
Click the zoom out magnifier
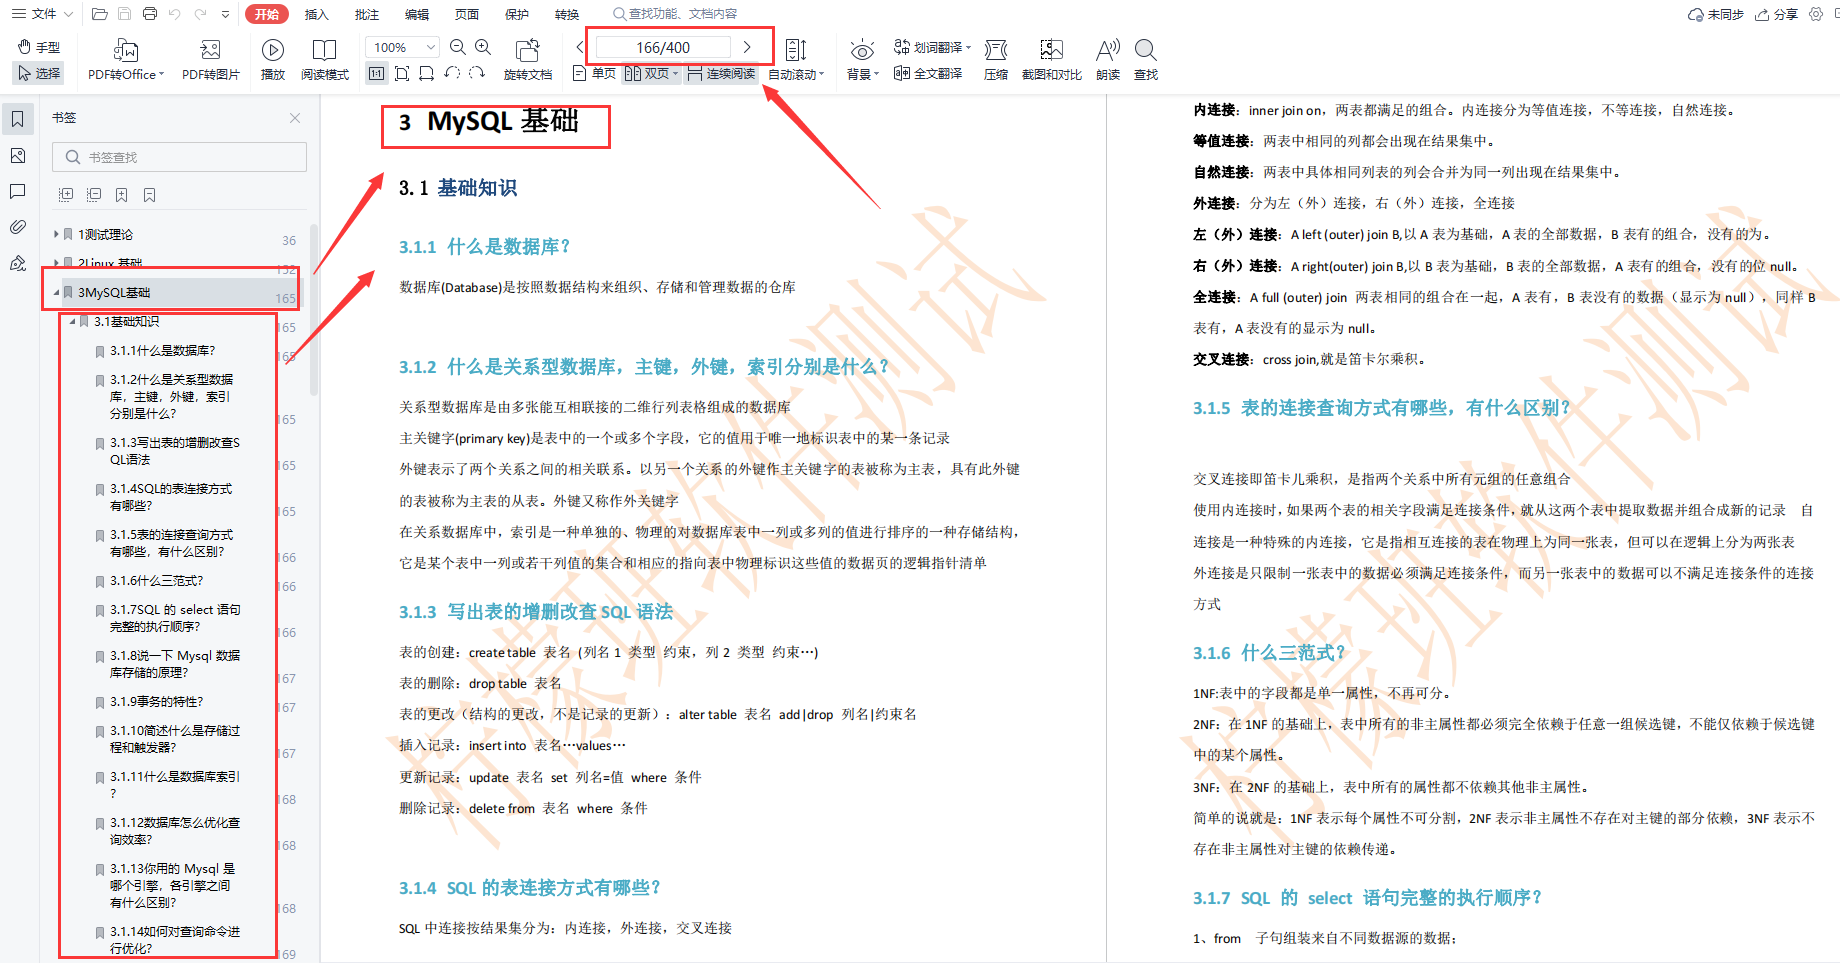458,47
